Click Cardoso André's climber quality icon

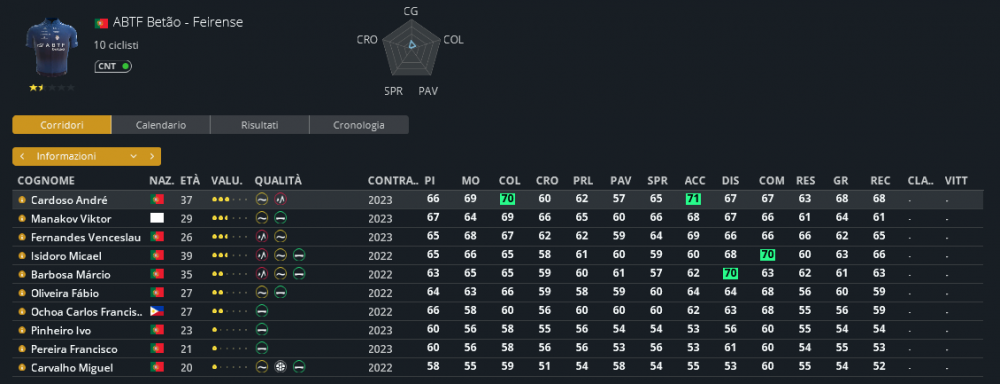(280, 200)
